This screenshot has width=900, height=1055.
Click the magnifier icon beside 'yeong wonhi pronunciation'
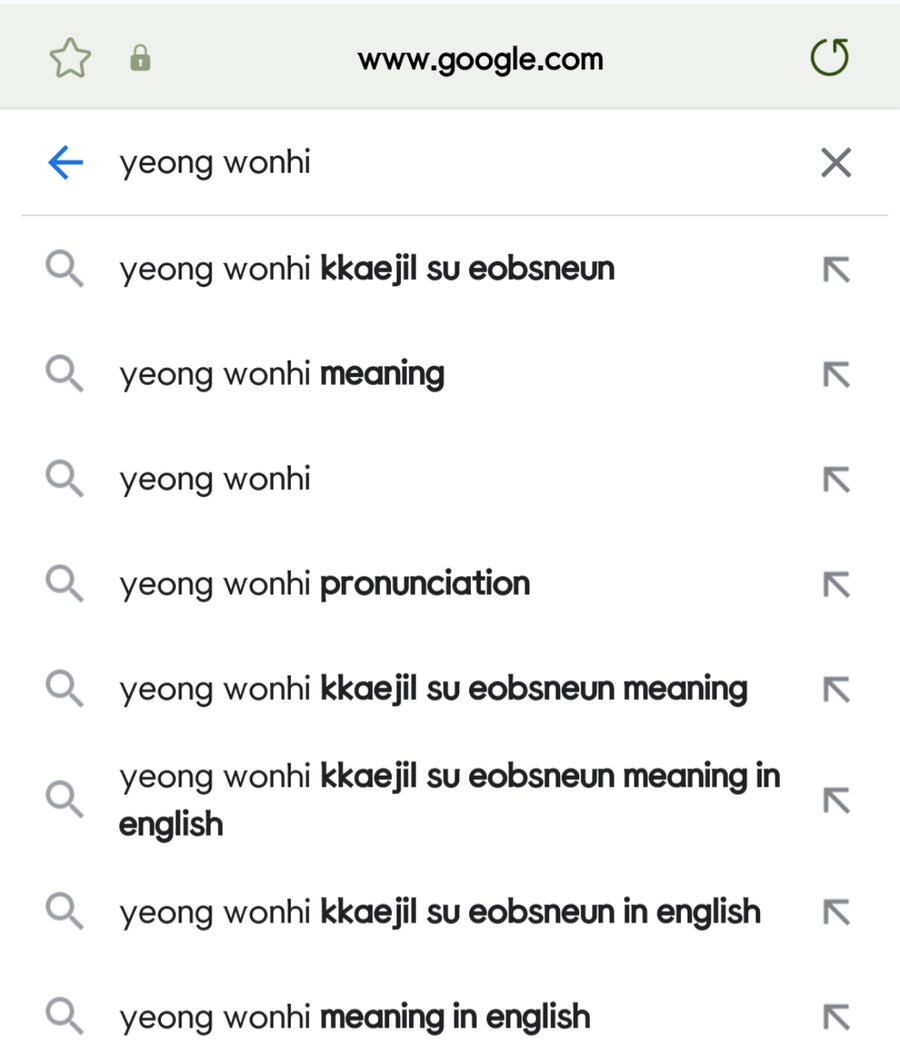tap(64, 584)
